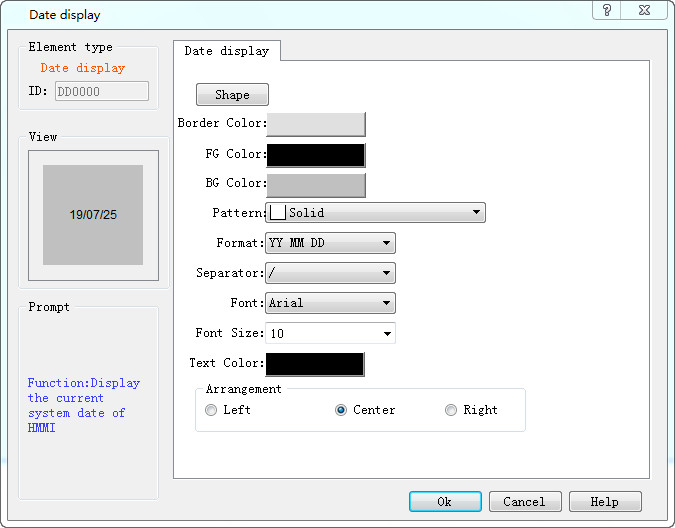Click the Help button at bottom
This screenshot has height=528, width=675.
(x=605, y=502)
